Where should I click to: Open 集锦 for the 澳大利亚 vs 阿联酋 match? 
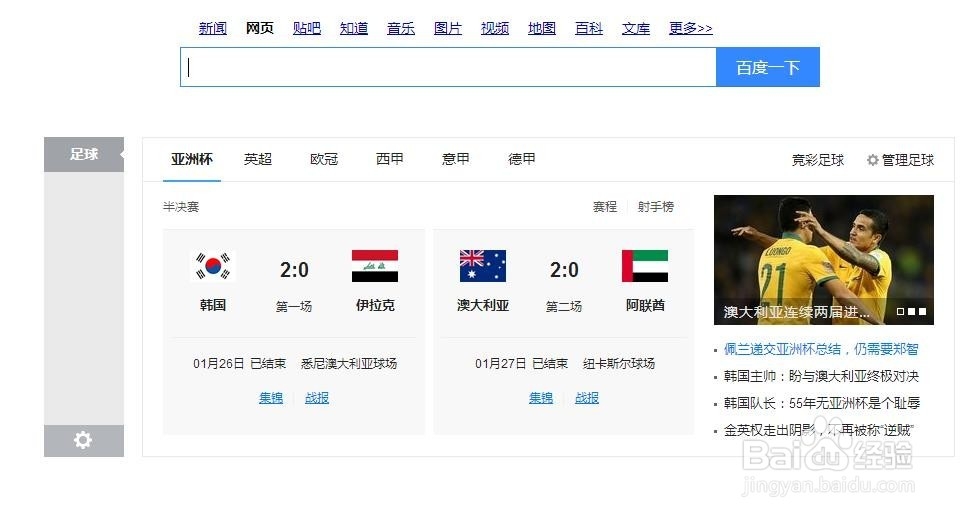click(541, 398)
